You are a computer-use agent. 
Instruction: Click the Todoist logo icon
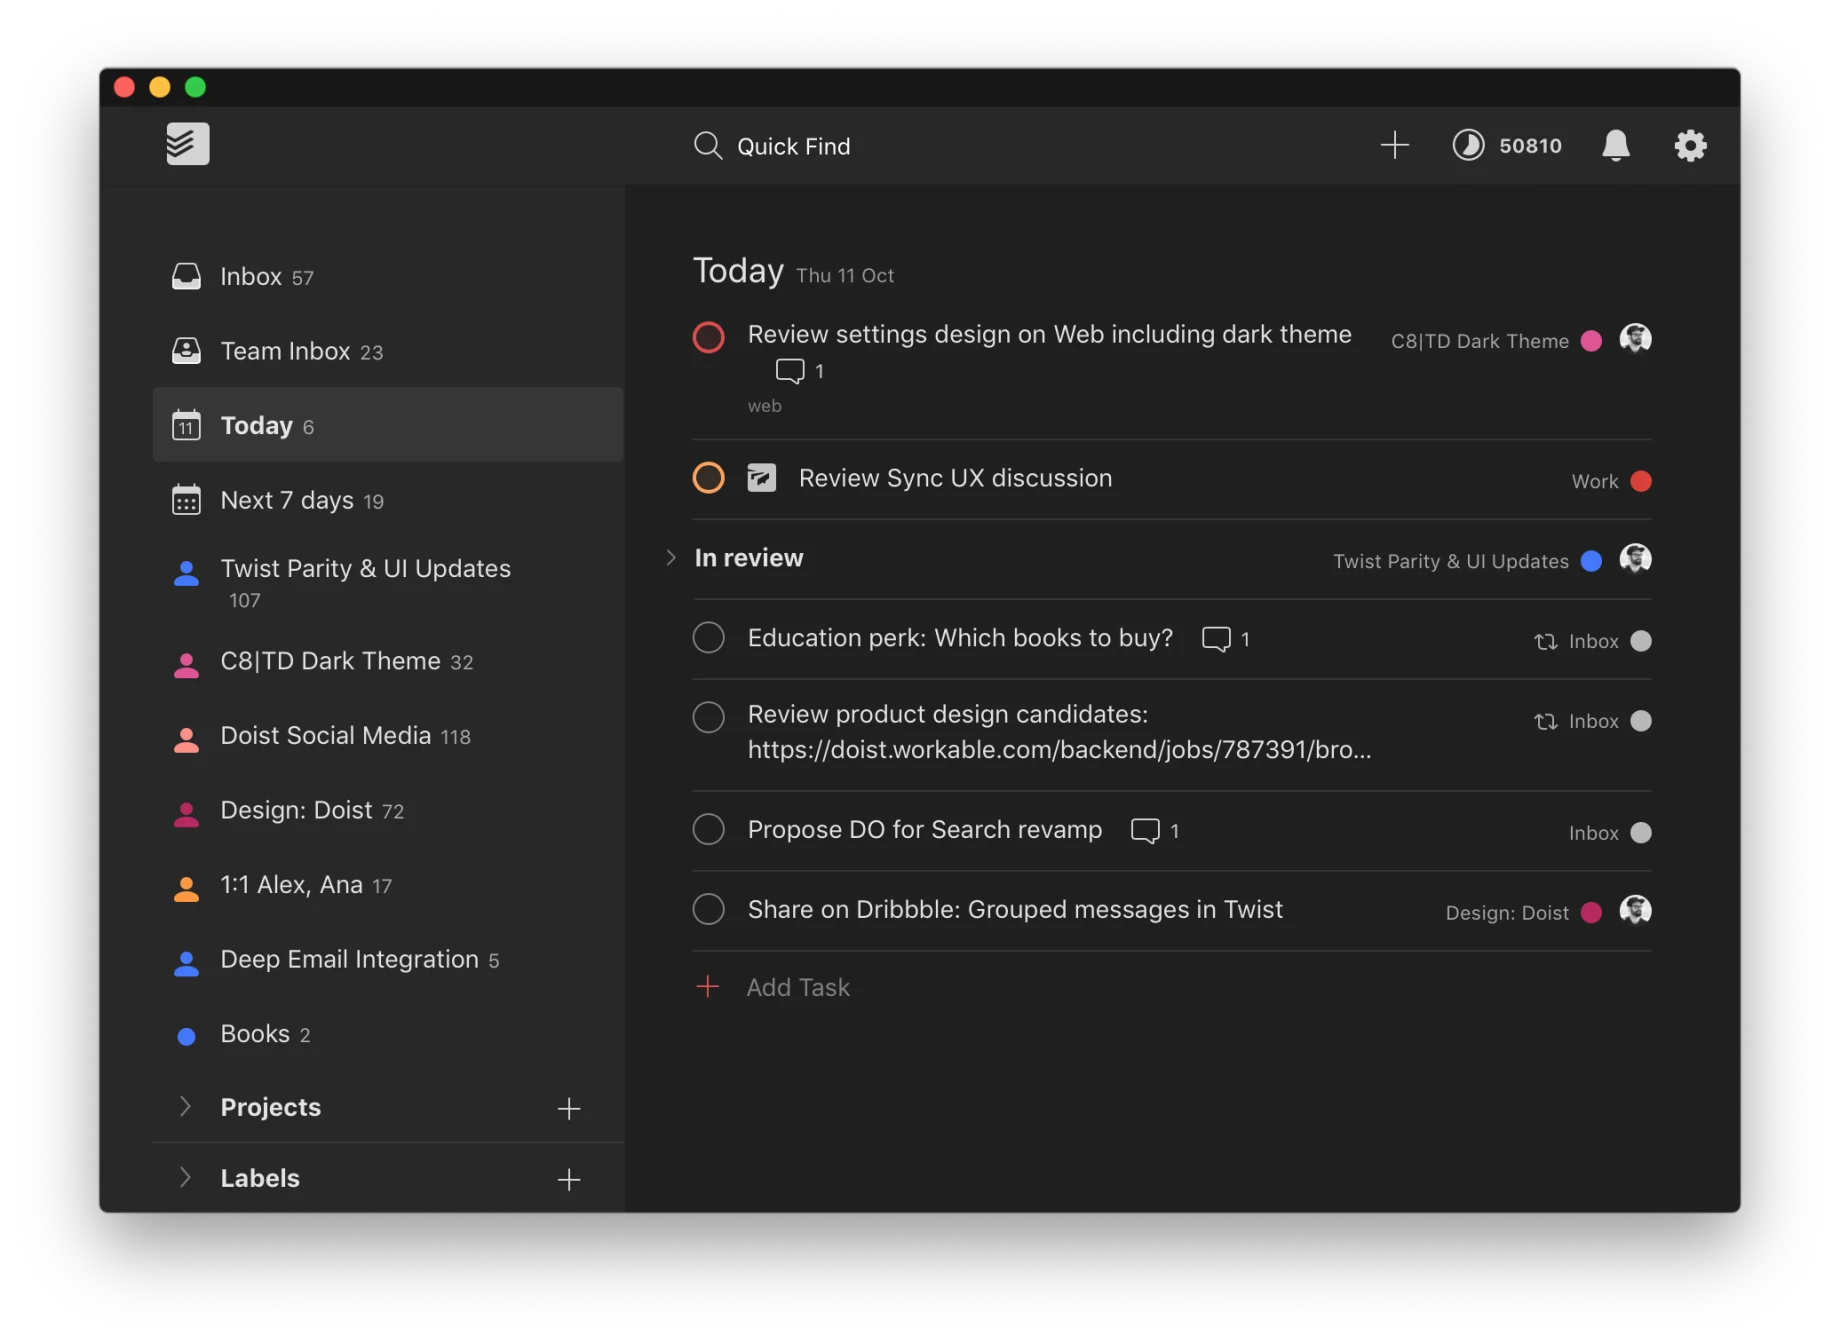tap(187, 144)
